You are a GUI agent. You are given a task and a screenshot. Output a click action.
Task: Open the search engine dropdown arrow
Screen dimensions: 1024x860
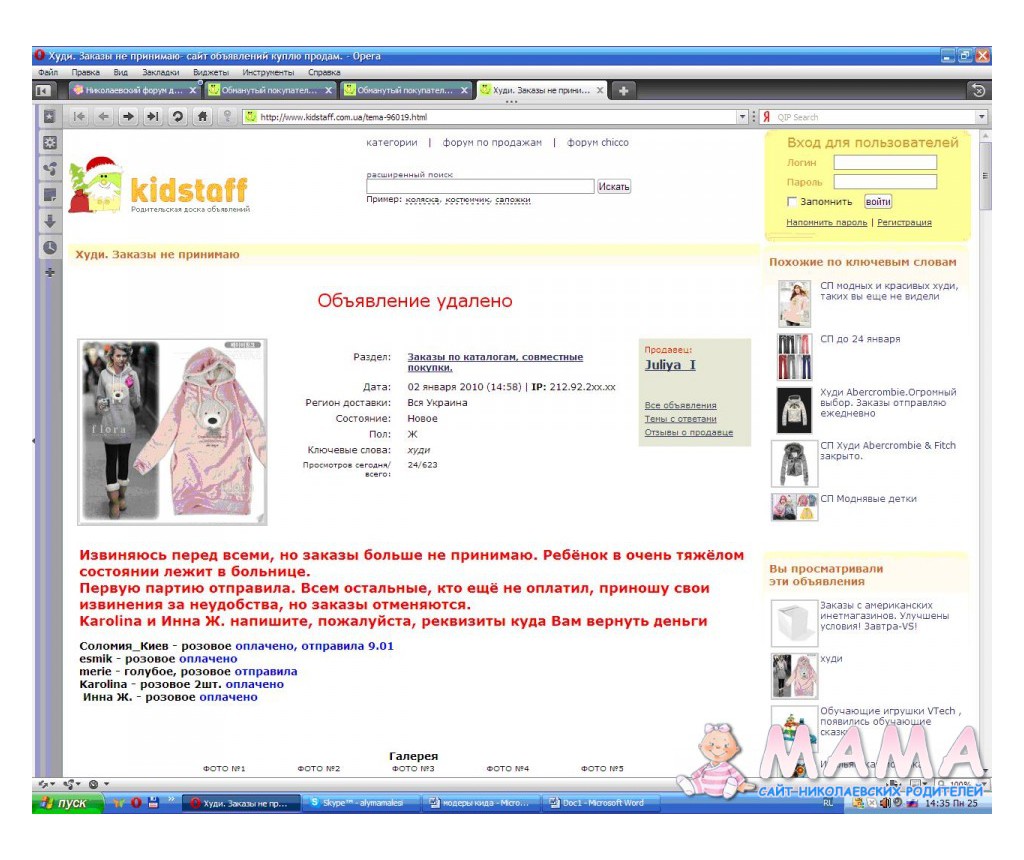pos(981,117)
